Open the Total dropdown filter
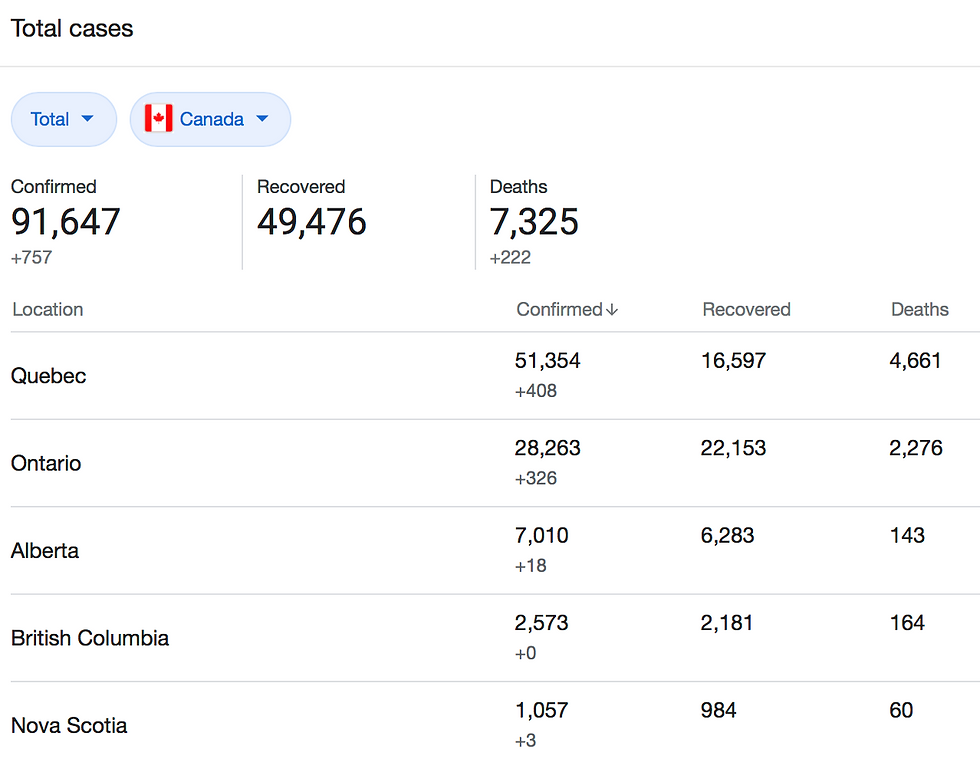The image size is (980, 768). click(63, 119)
